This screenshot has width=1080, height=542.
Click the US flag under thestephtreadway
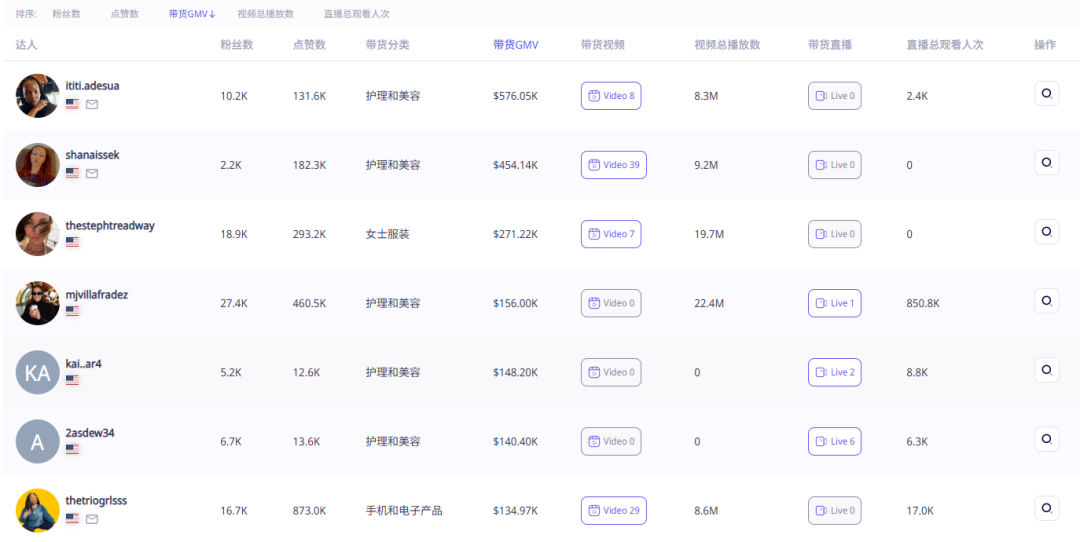72,242
